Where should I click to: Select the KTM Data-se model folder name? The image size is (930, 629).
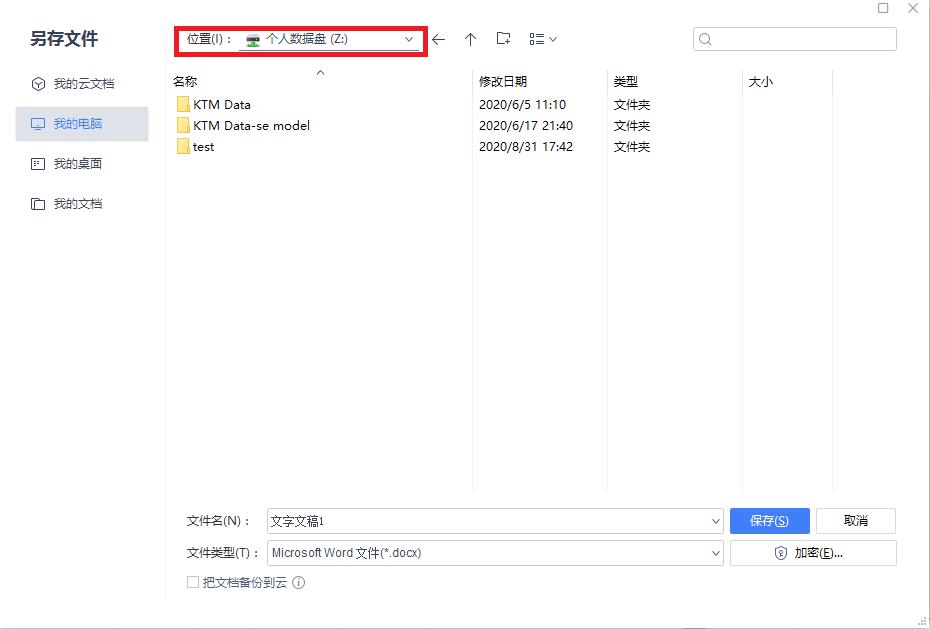251,126
